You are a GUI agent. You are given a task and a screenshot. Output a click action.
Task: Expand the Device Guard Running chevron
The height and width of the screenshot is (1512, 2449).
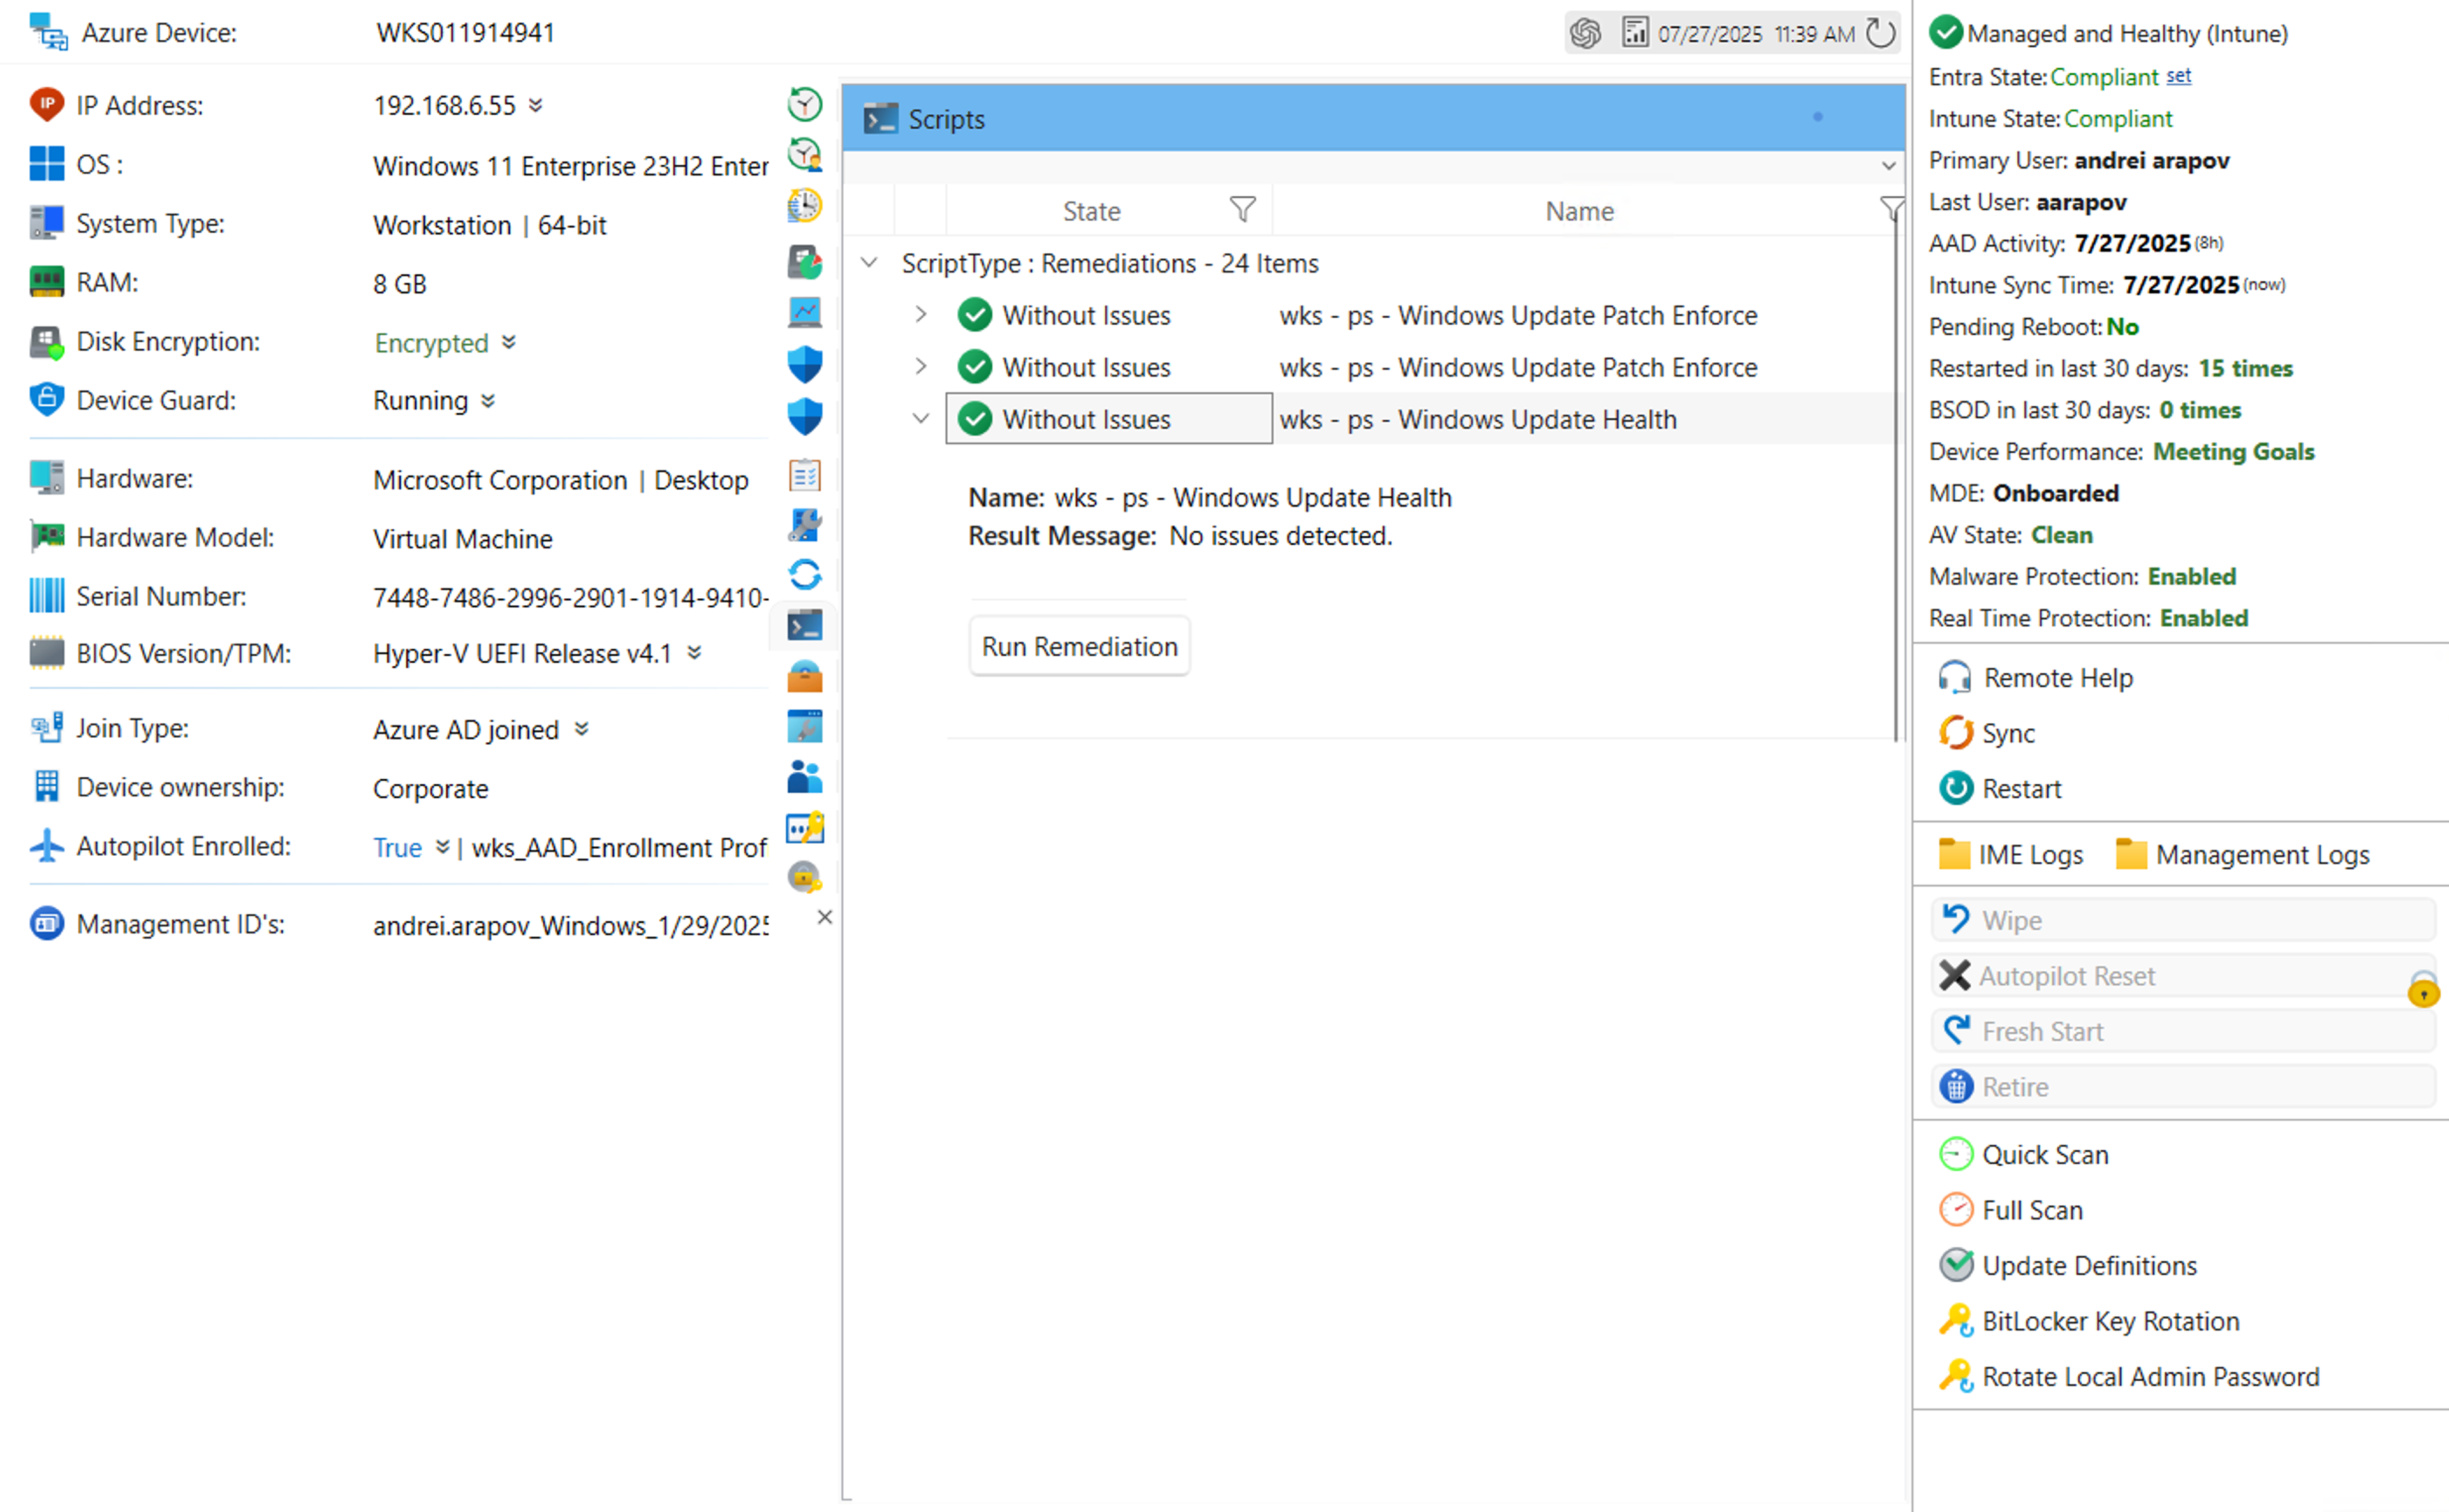[488, 401]
